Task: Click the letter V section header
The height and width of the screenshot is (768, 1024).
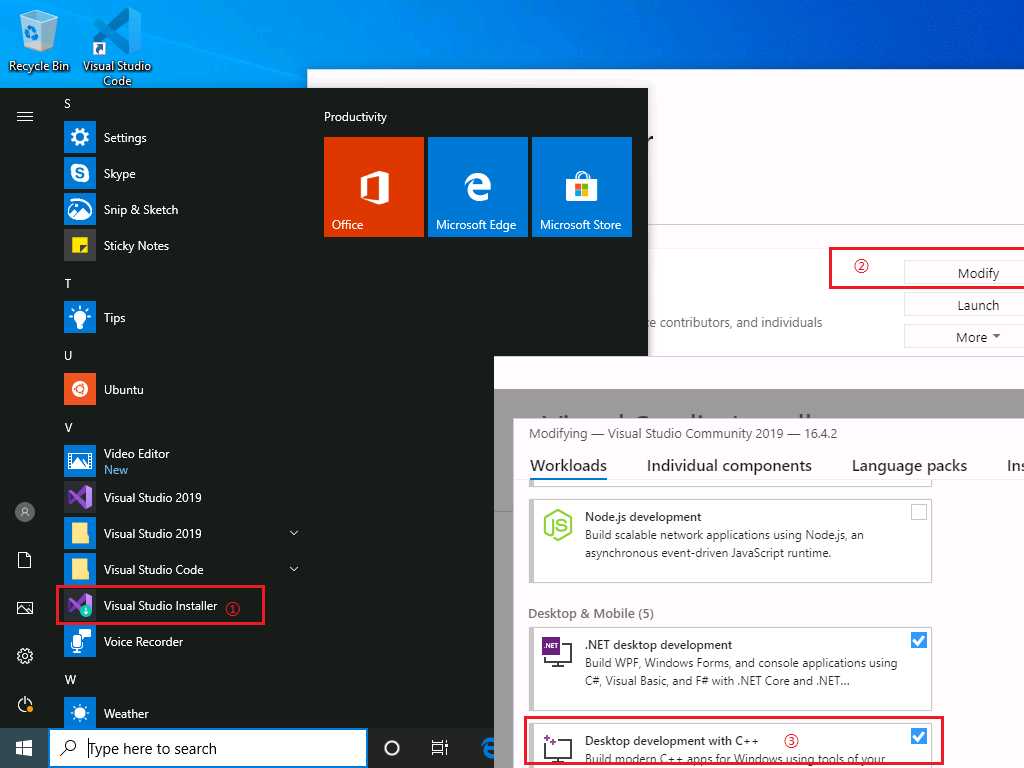Action: pos(68,428)
